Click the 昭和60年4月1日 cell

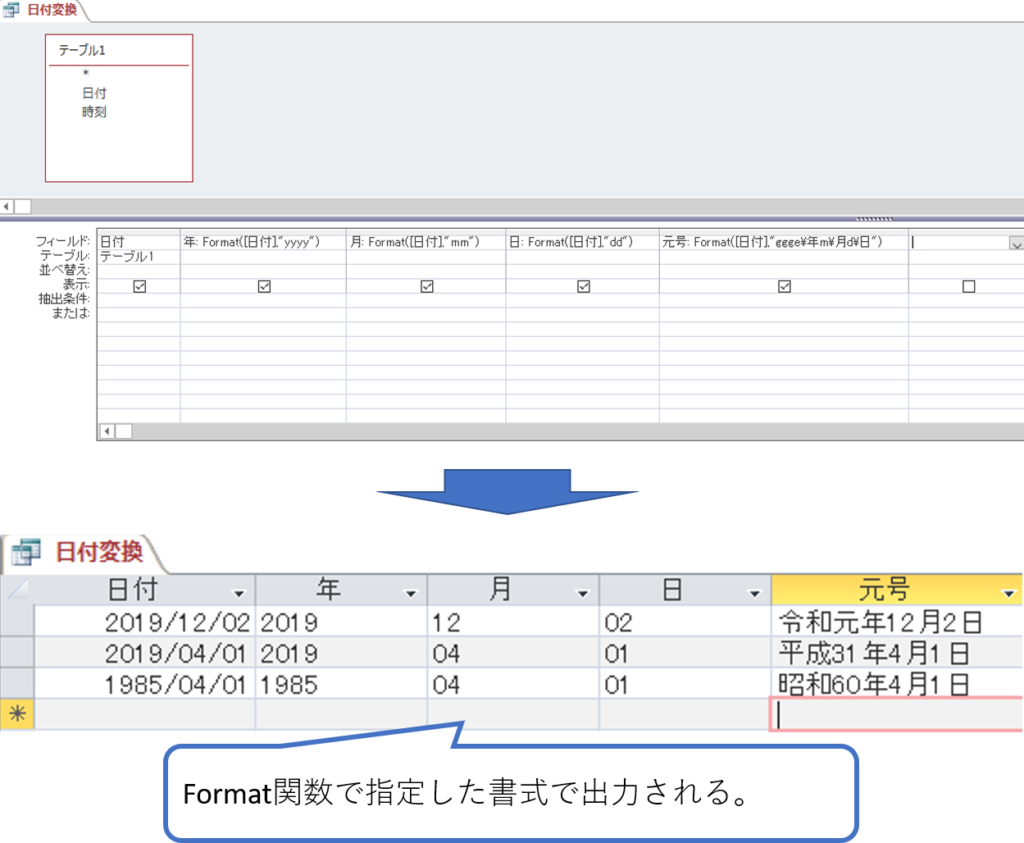[897, 684]
